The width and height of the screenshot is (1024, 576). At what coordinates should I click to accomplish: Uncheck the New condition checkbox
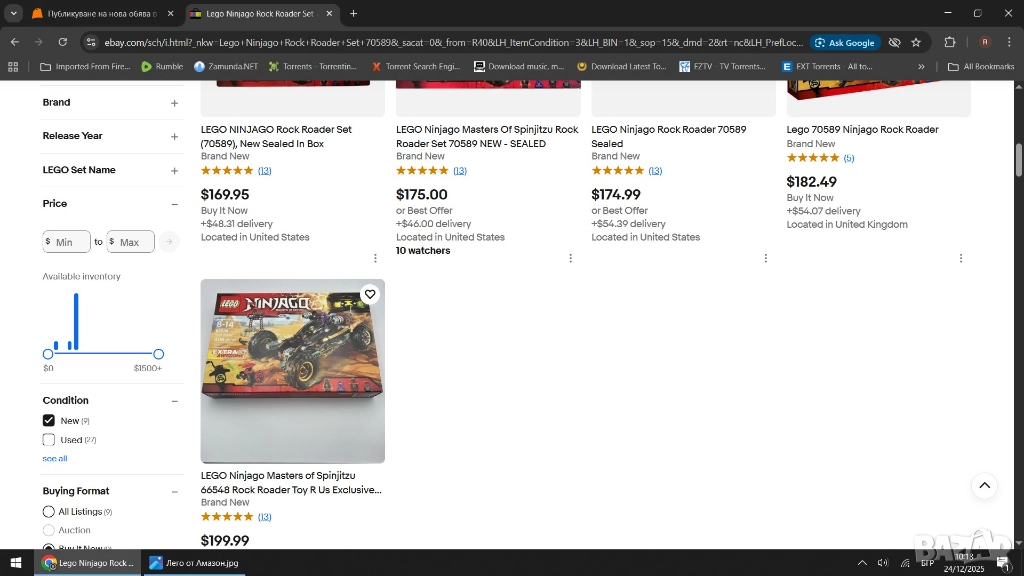click(49, 421)
